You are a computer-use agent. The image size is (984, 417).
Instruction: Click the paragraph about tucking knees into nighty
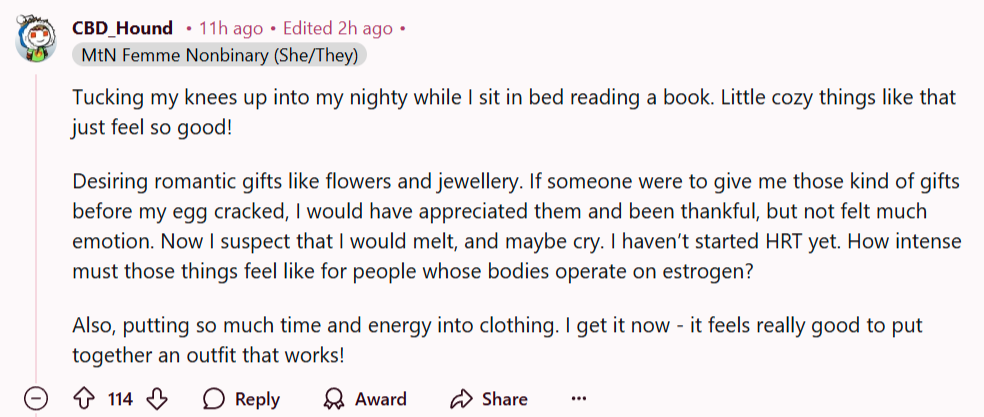pos(514,112)
